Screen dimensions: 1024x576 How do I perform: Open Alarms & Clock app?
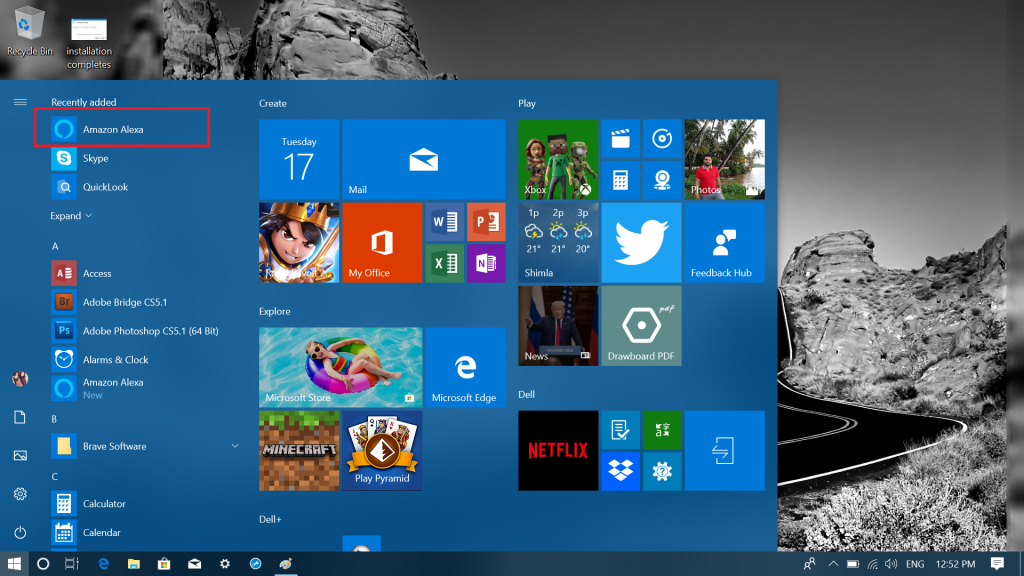point(144,359)
